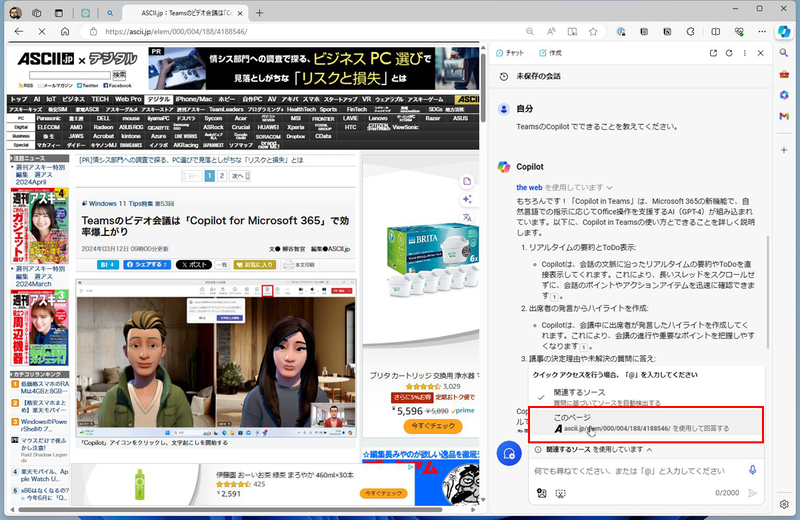This screenshot has height=520, width=800.
Task: Toggle the Copilot sidebar icon
Action: 784,32
